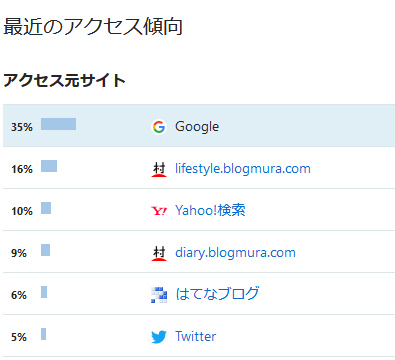Image resolution: width=395 pixels, height=360 pixels.
Task: Click the はてなブログ pixel icon
Action: coord(159,295)
